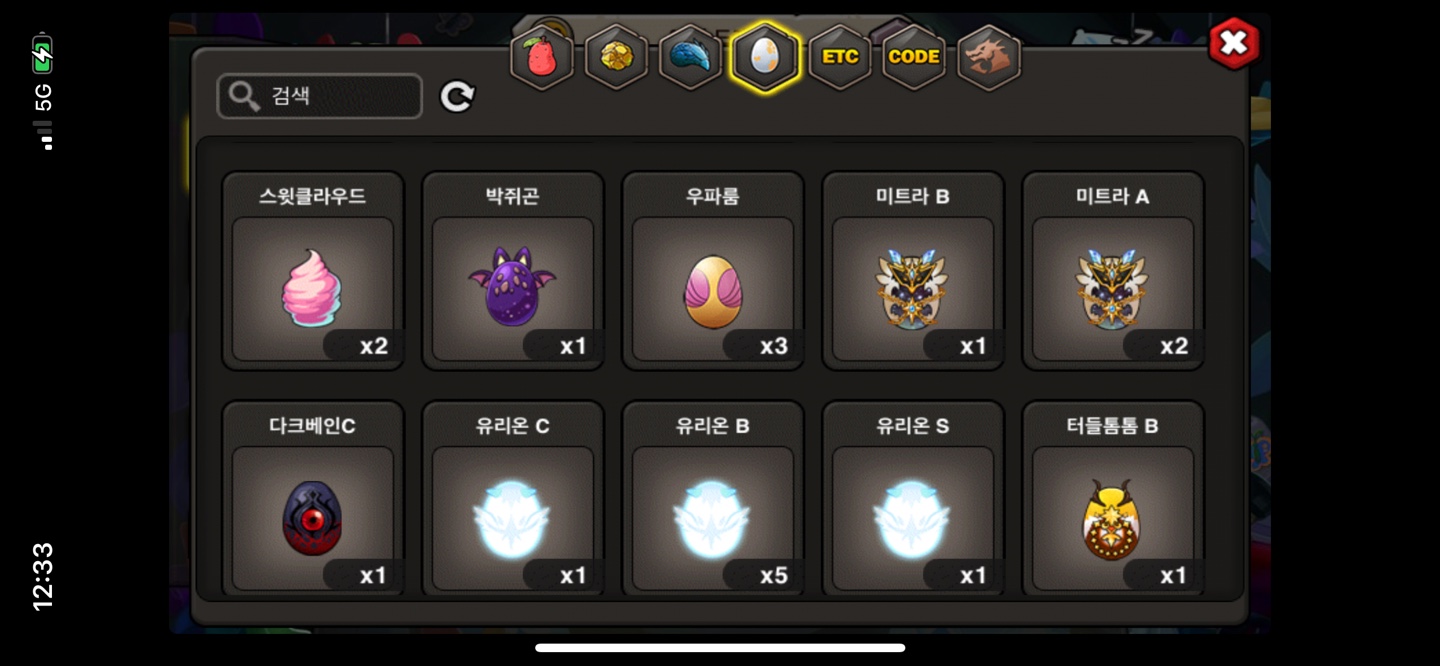The height and width of the screenshot is (666, 1440).
Task: Close the inventory window with red X
Action: click(1234, 43)
